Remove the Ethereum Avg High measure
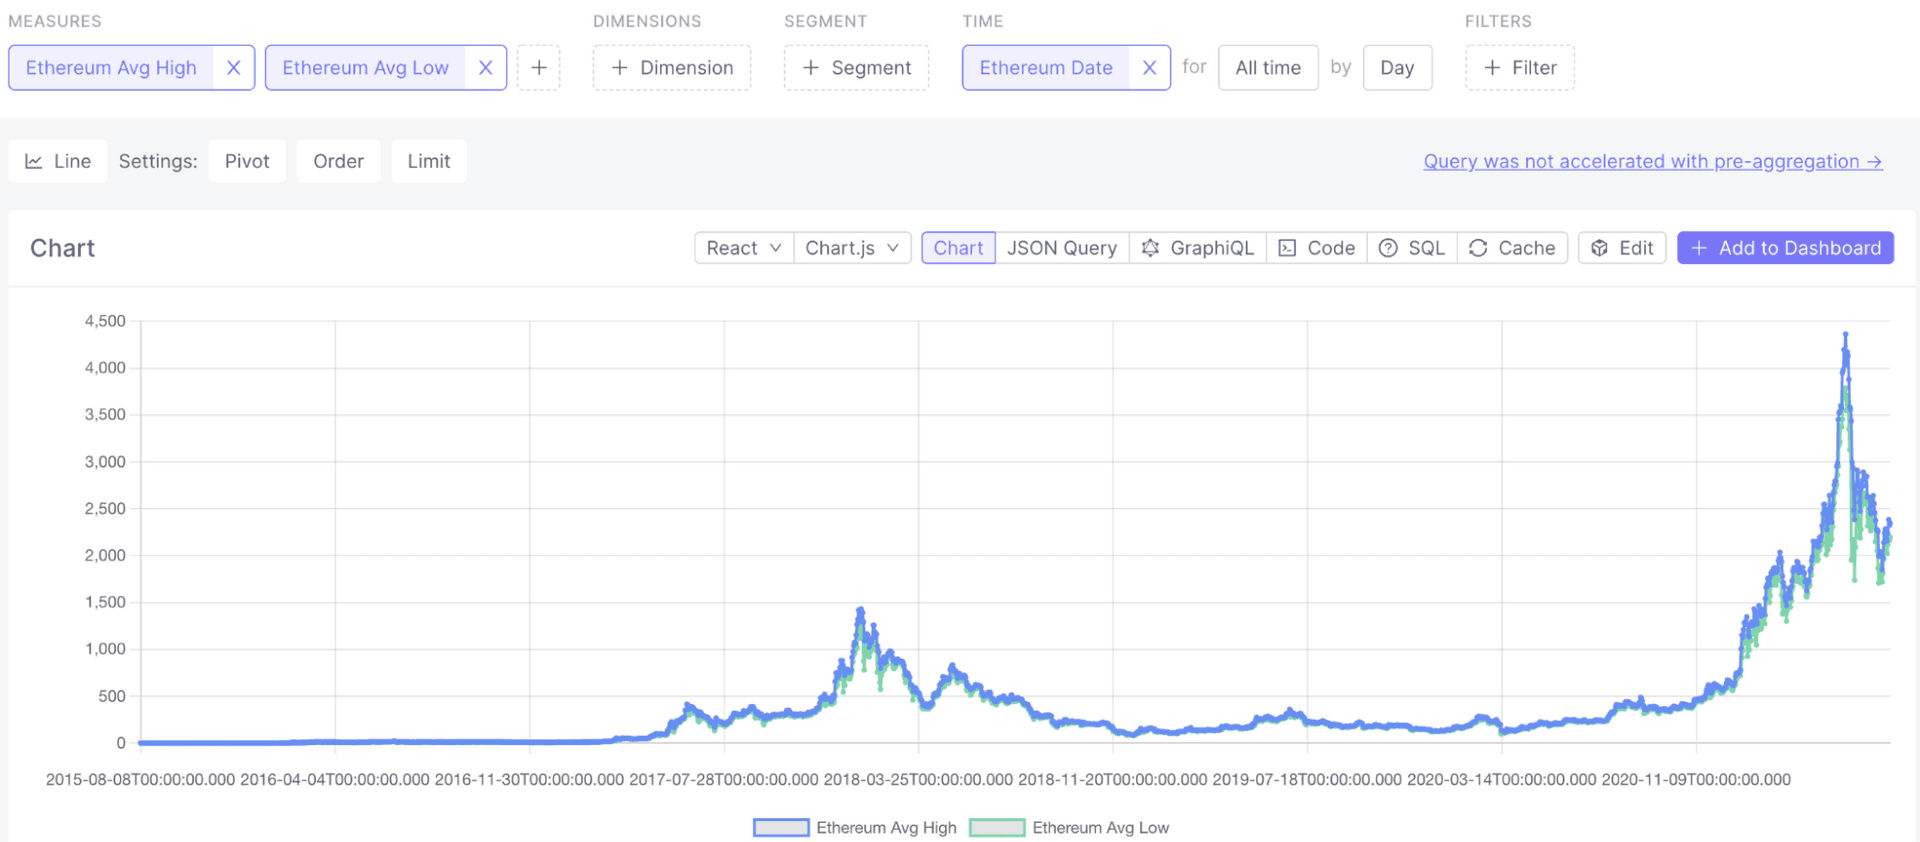Viewport: 1920px width, 842px height. tap(233, 68)
